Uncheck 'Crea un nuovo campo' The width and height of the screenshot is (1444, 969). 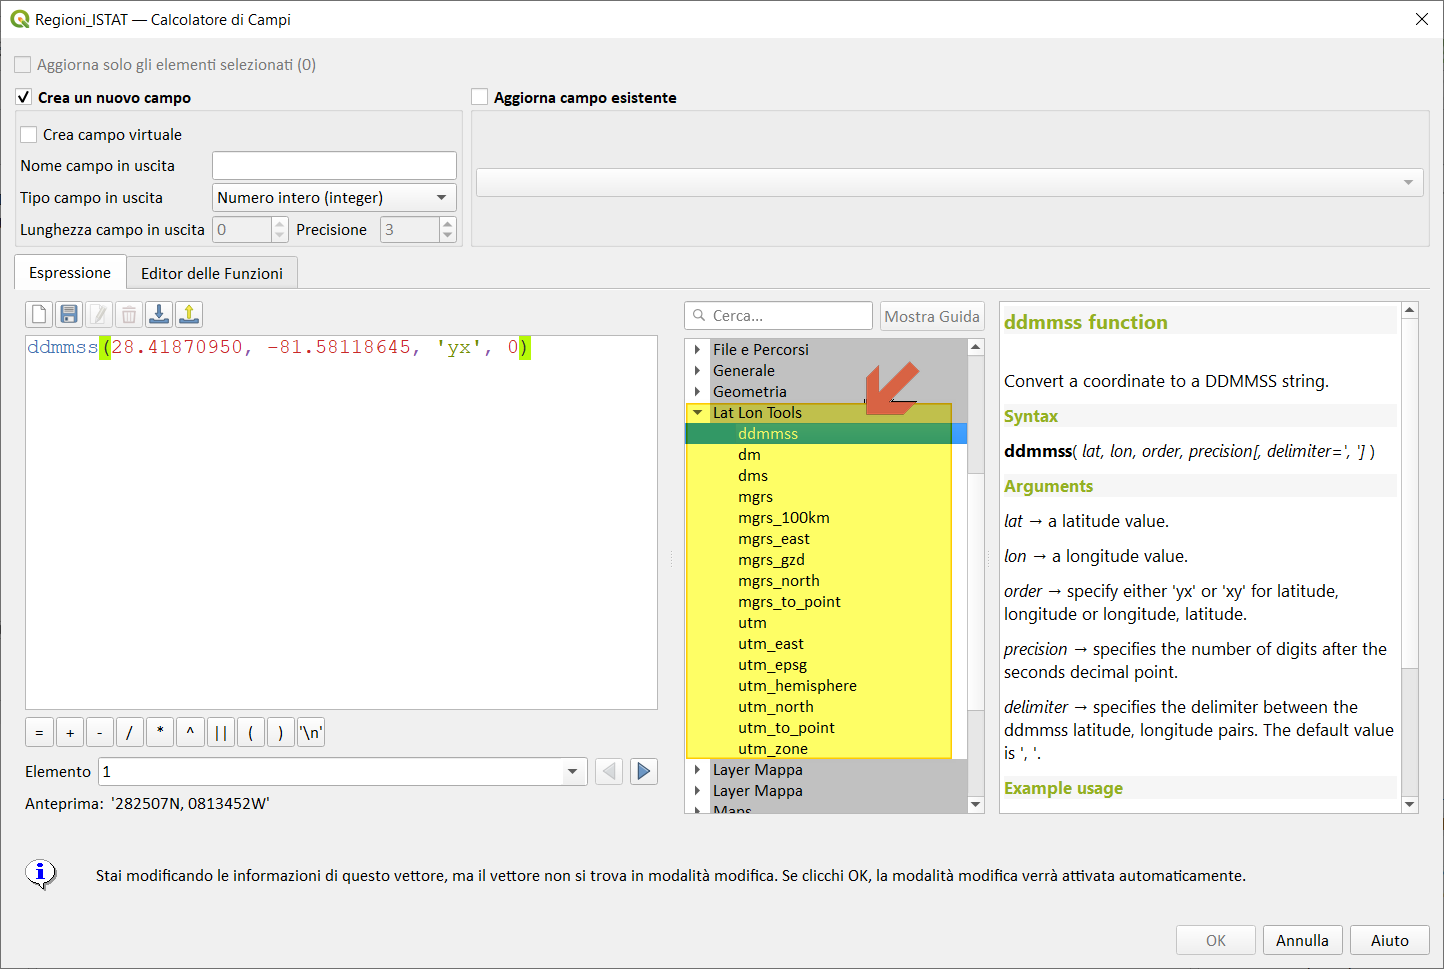(23, 97)
